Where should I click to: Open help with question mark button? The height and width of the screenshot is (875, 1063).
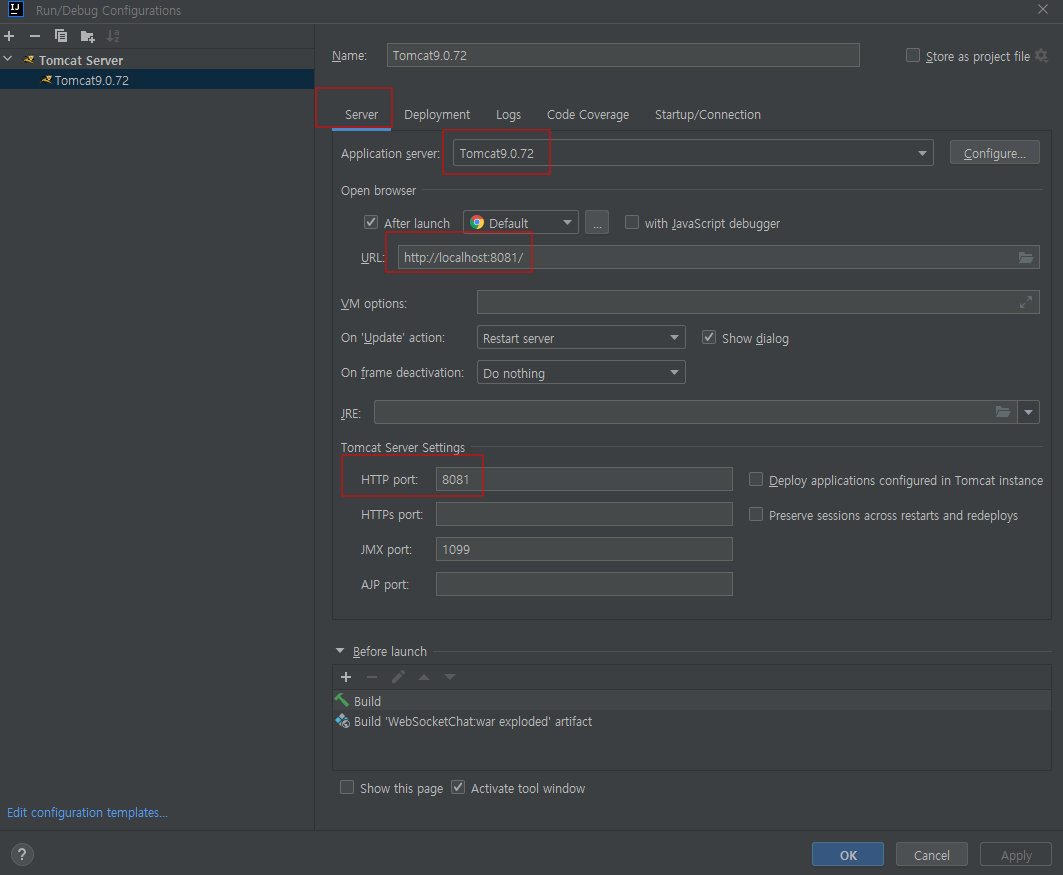click(22, 855)
